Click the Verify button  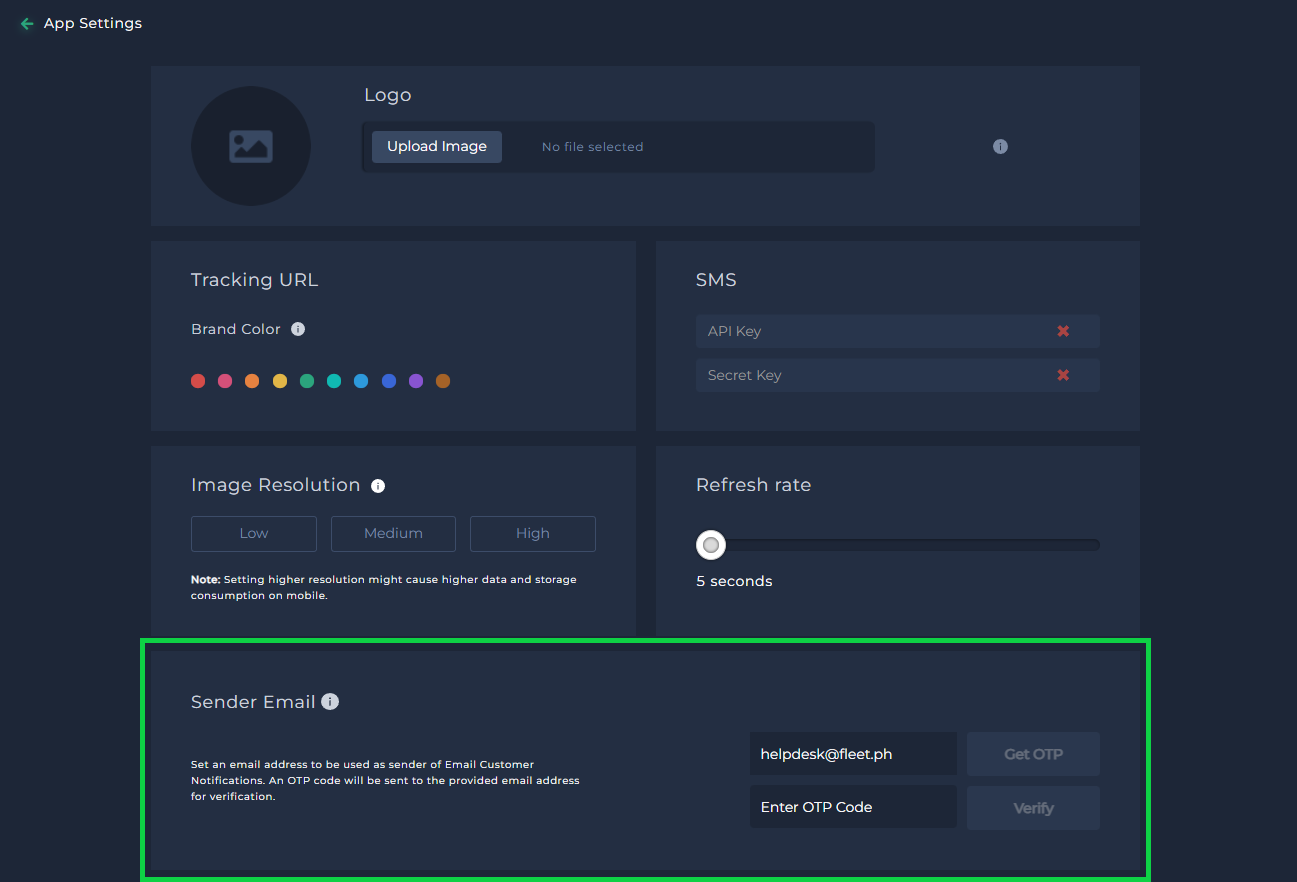pos(1033,808)
